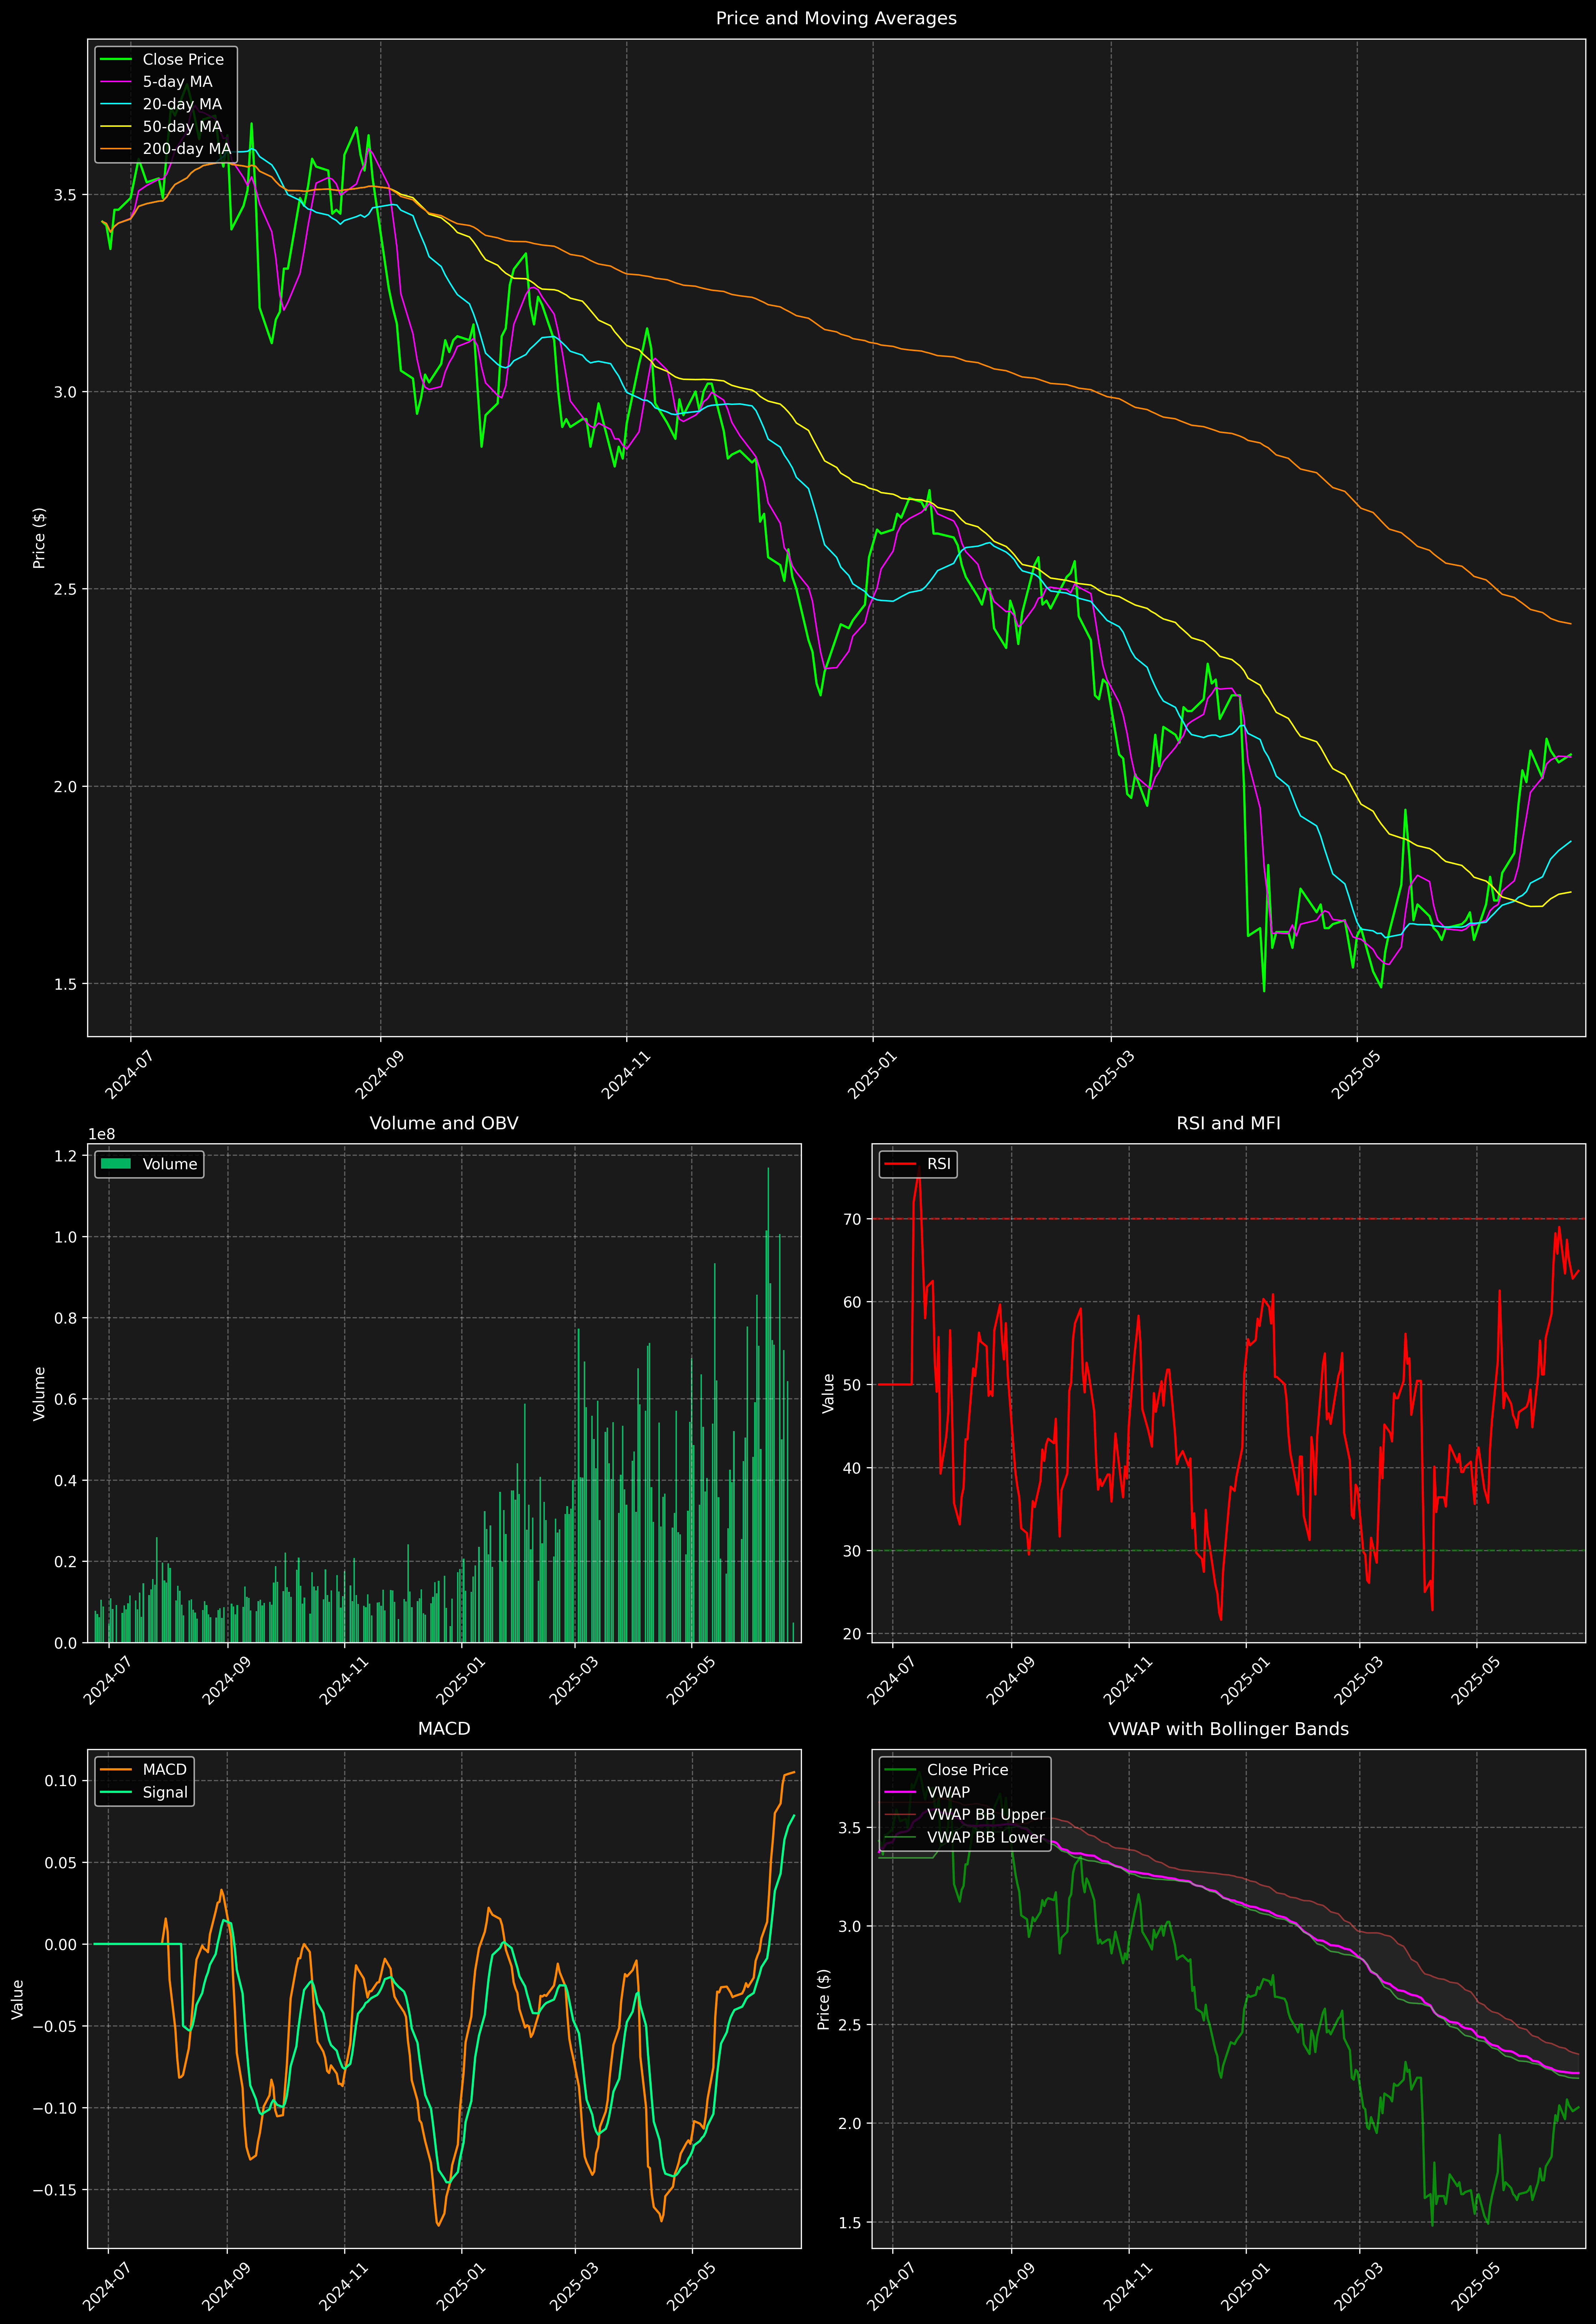Click the "MACD" chart title
The width and height of the screenshot is (1596, 2324).
pos(444,1729)
